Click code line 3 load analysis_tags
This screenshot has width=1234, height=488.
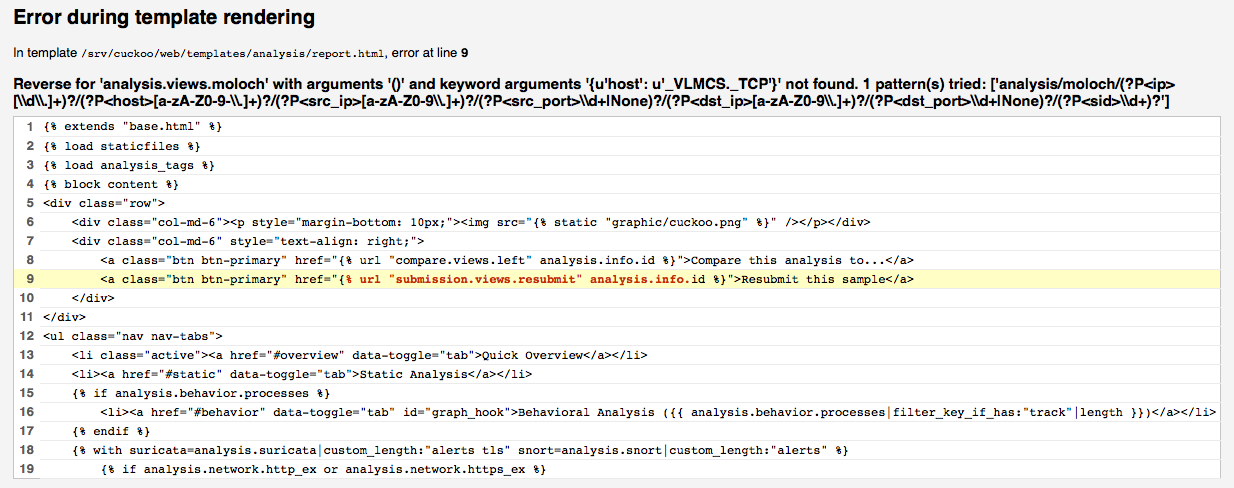(x=617, y=165)
